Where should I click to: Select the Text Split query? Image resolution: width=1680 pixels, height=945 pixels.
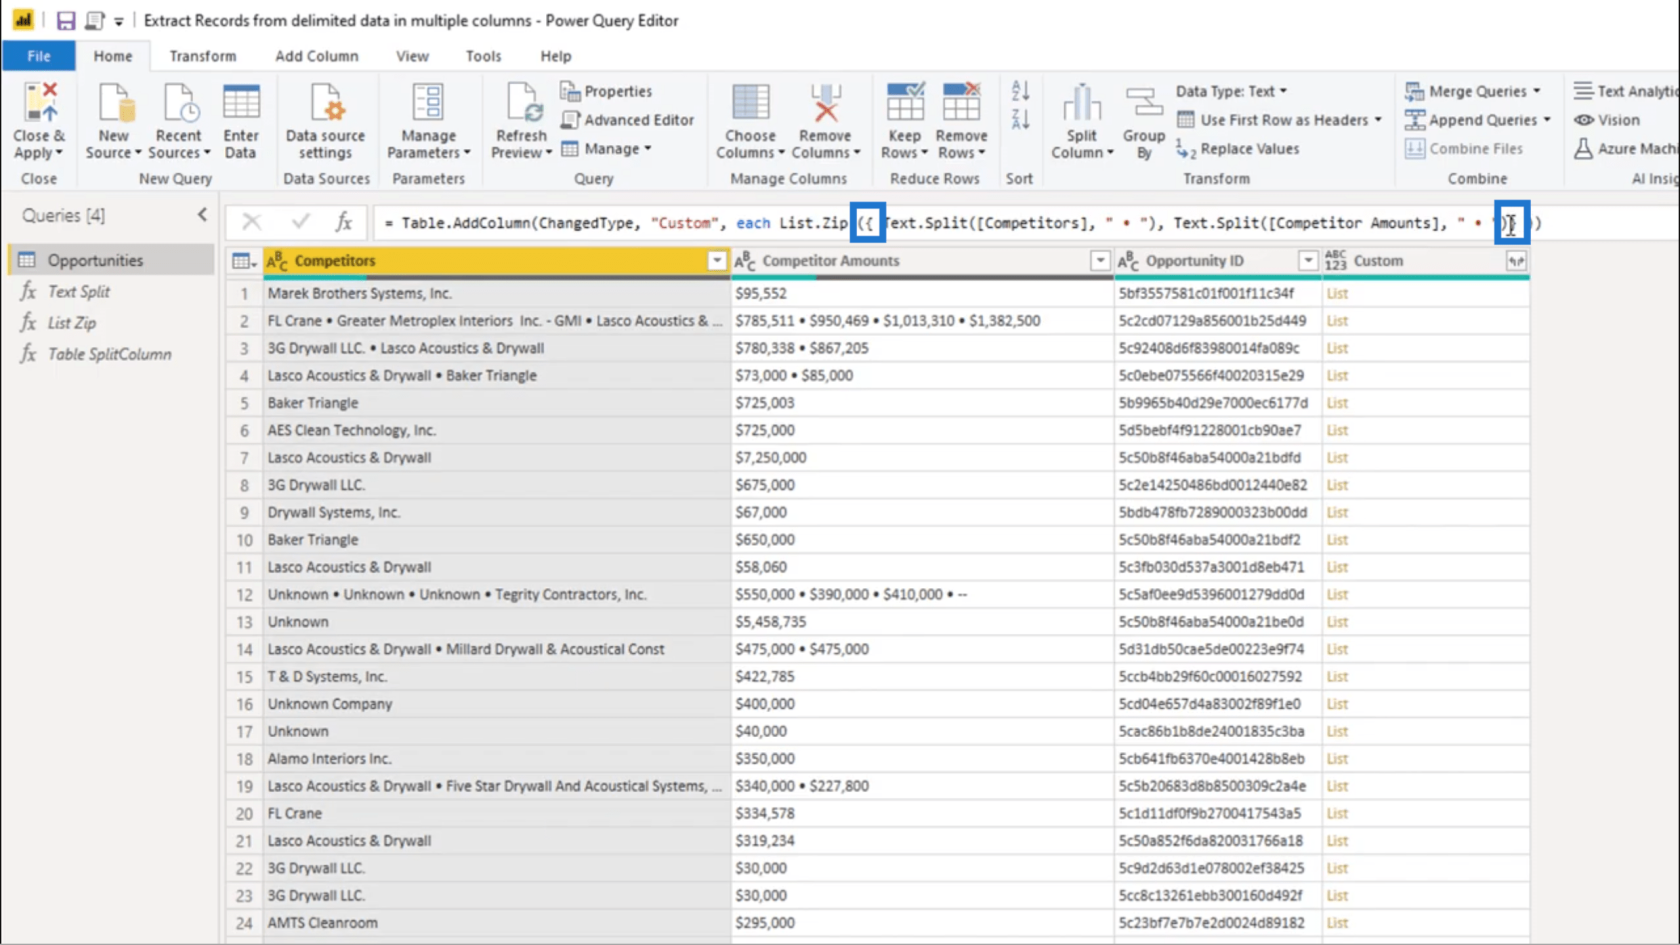coord(110,292)
